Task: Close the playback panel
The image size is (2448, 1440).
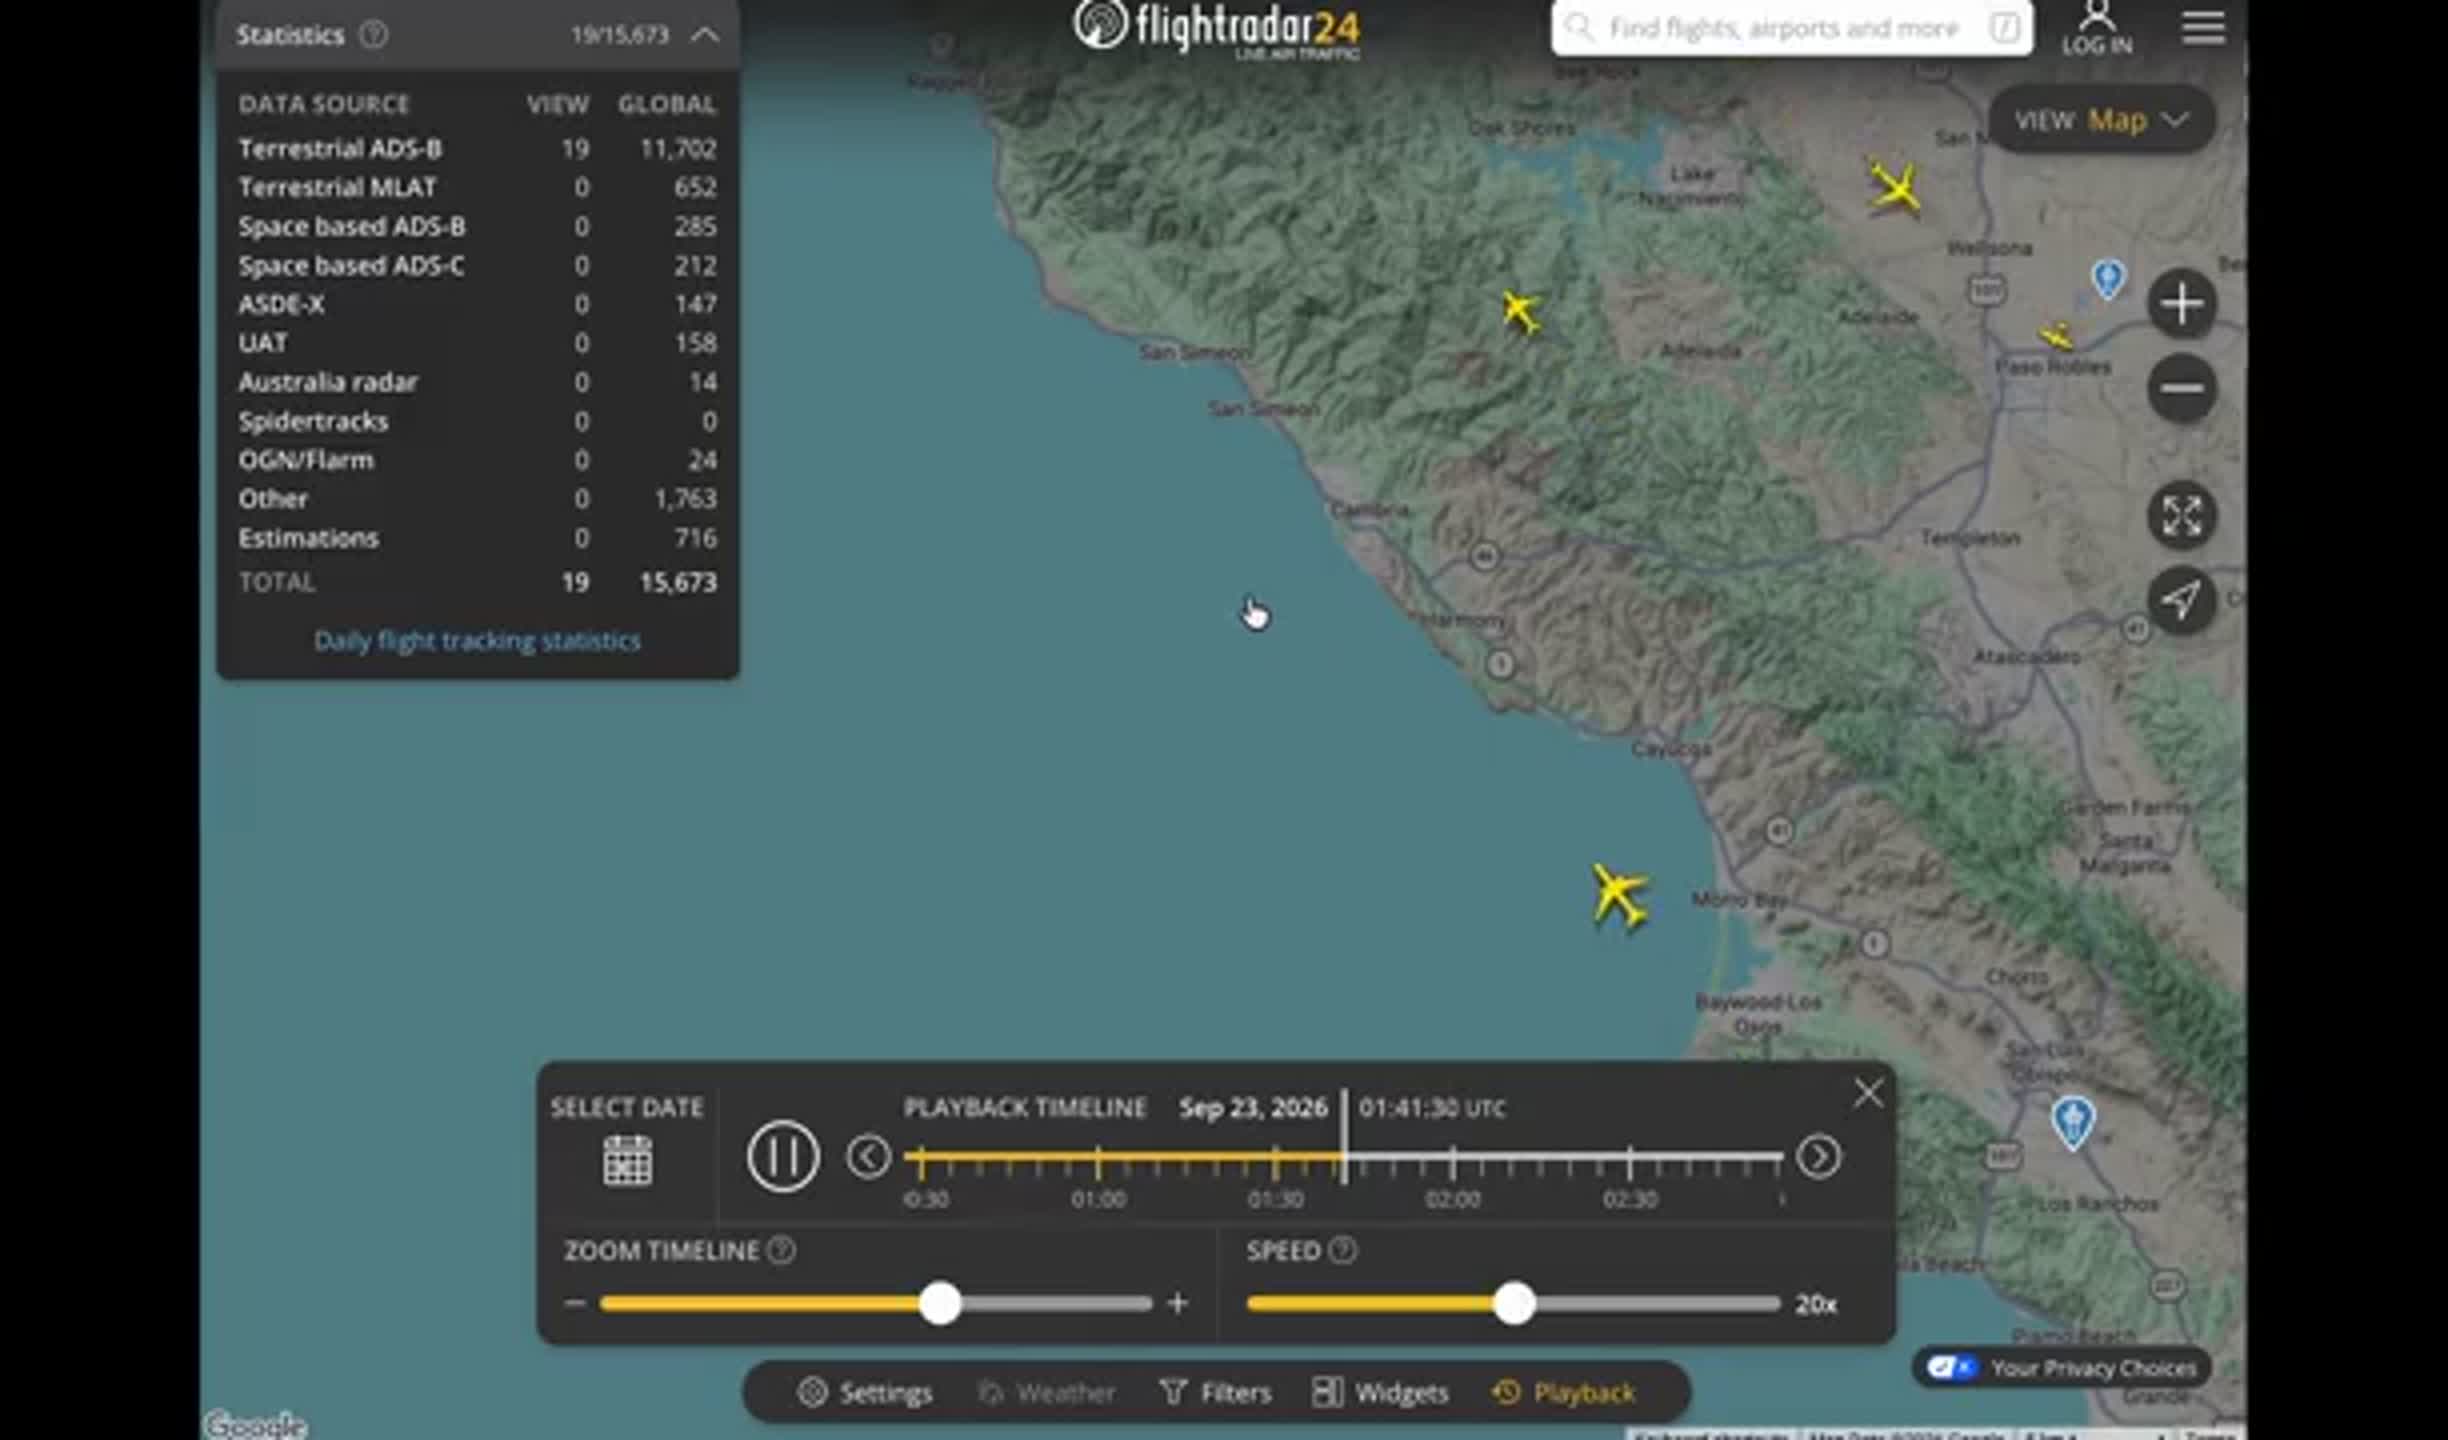Action: 1868,1093
